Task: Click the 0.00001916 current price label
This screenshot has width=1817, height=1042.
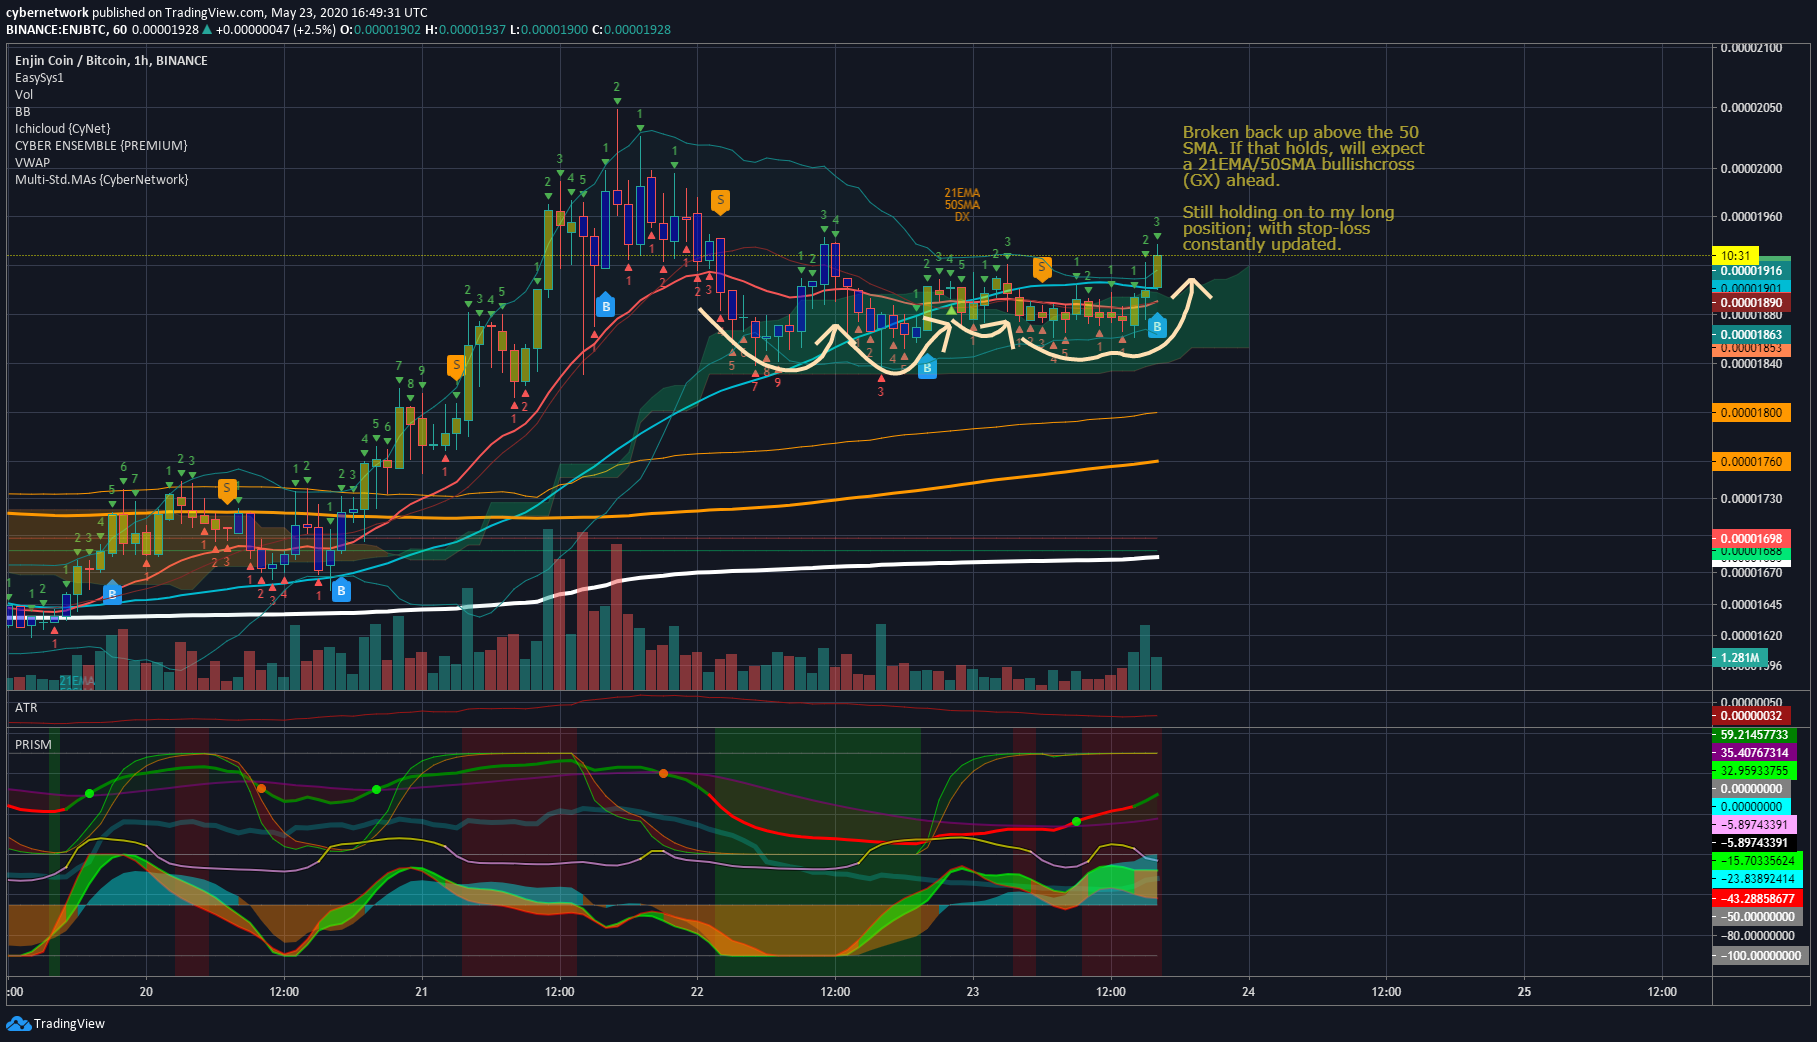Action: (x=1751, y=271)
